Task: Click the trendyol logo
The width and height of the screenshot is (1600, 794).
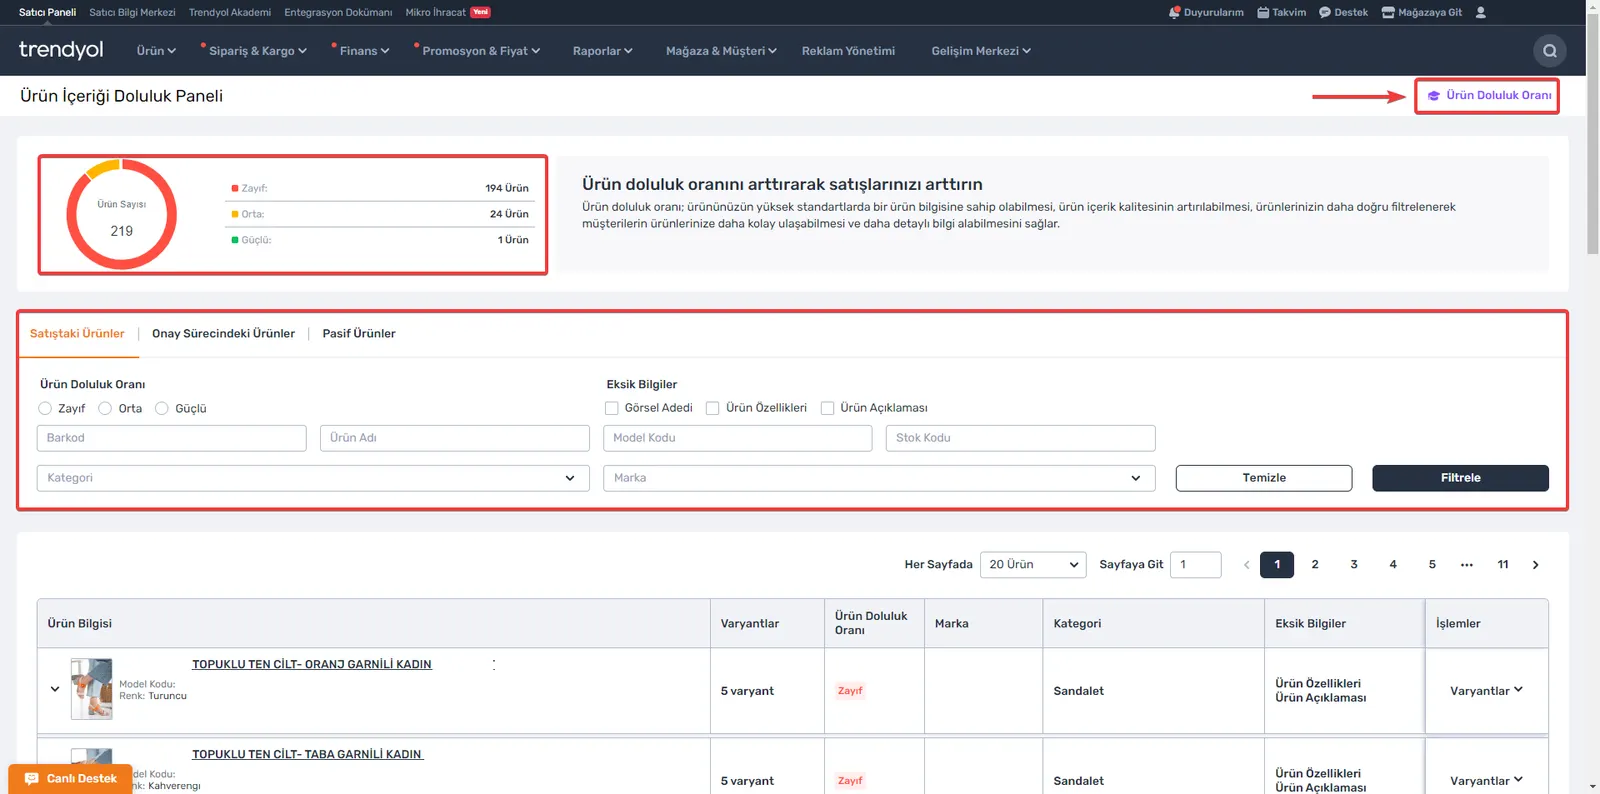Action: pyautogui.click(x=61, y=50)
